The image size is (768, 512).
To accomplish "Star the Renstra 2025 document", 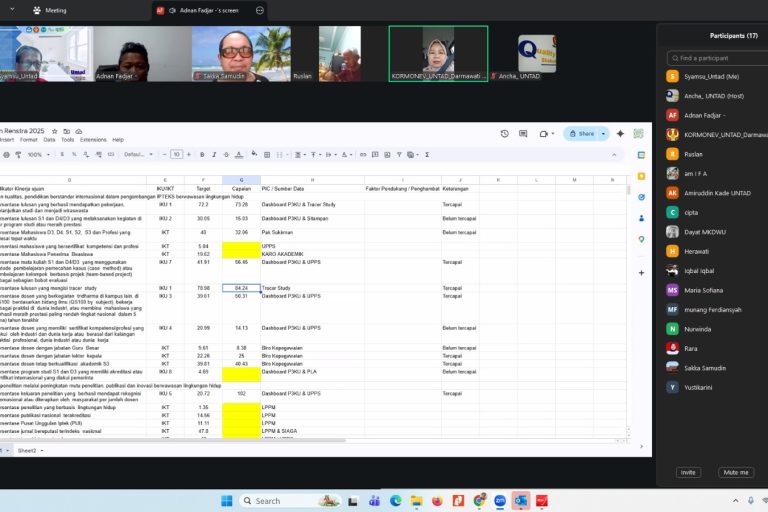I will [54, 131].
